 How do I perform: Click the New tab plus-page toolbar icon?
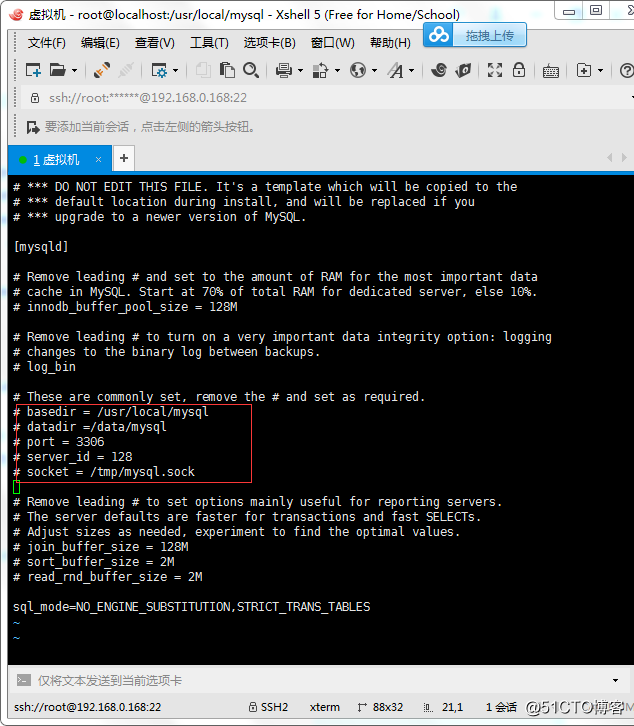584,70
